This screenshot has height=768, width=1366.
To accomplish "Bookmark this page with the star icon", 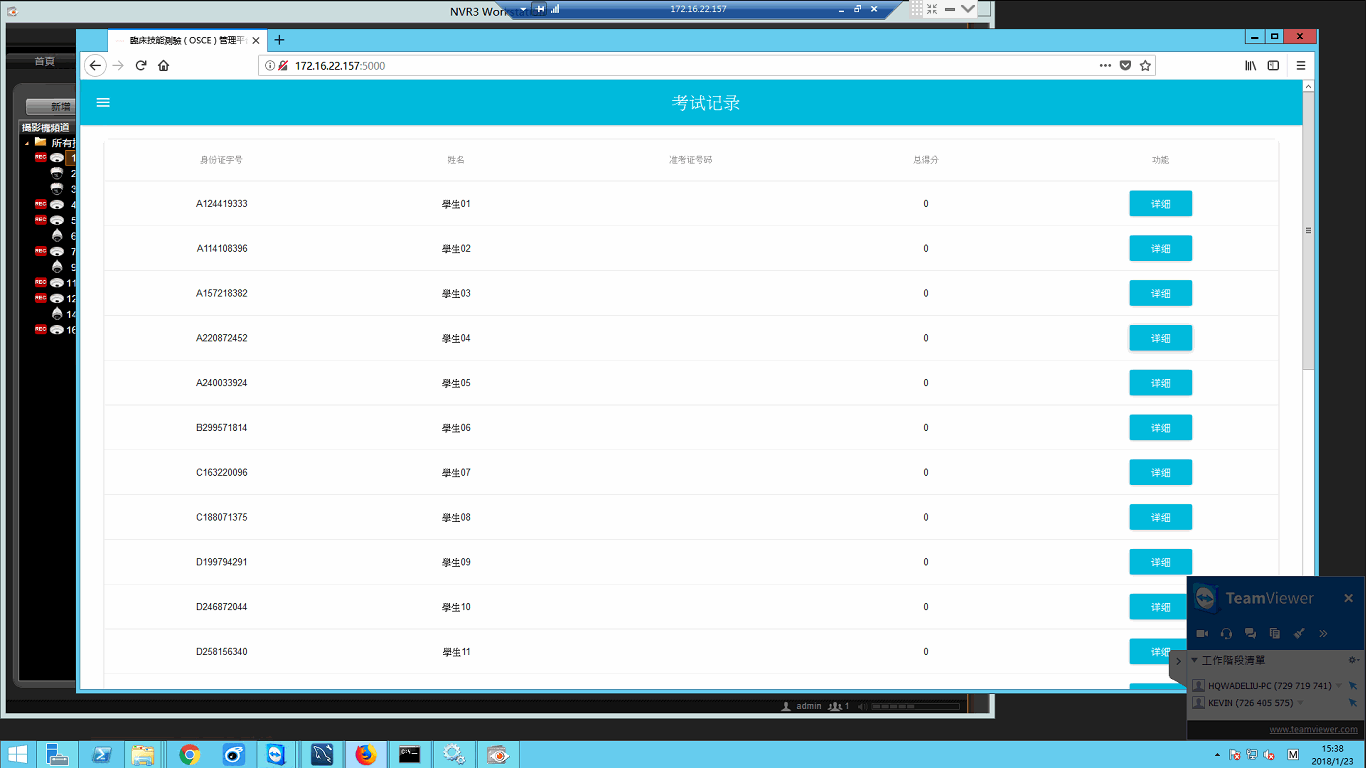I will [1146, 66].
